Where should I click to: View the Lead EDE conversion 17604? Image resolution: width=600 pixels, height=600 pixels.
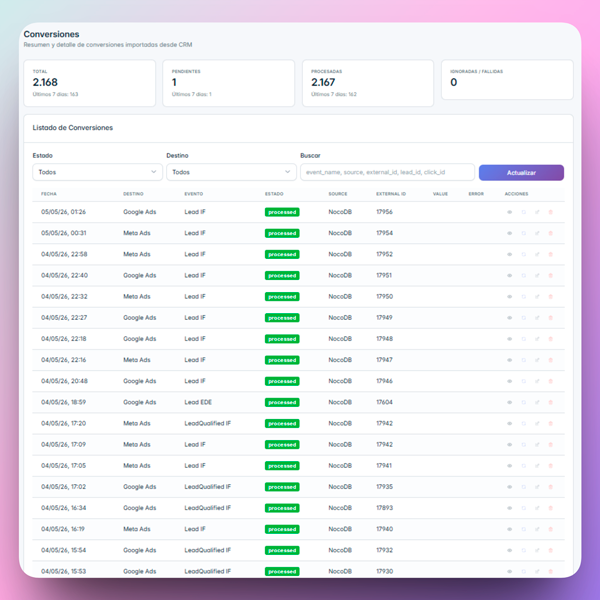click(509, 402)
